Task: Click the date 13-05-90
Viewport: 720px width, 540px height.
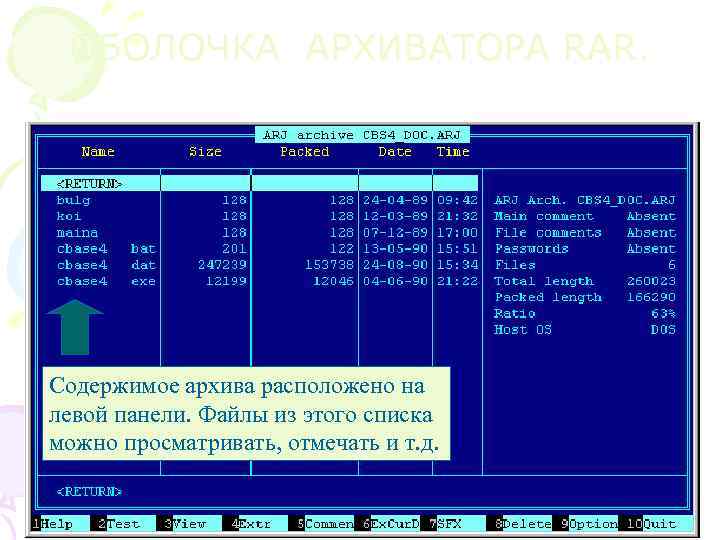Action: point(395,249)
